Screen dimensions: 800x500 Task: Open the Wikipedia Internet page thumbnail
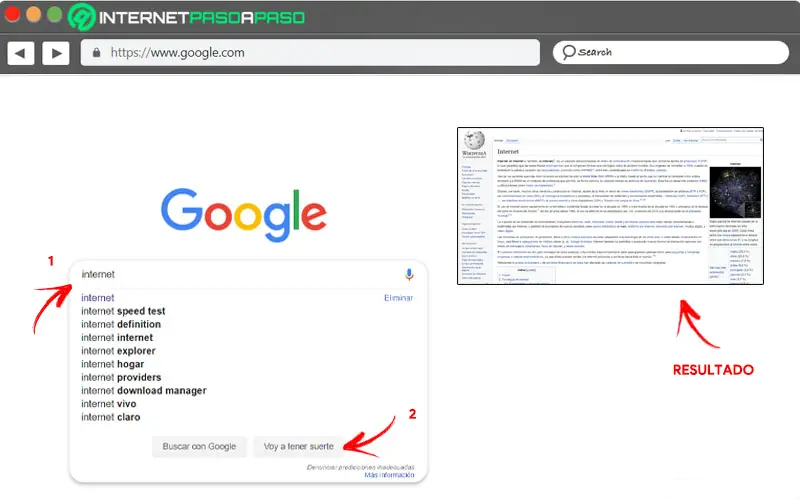click(x=610, y=206)
